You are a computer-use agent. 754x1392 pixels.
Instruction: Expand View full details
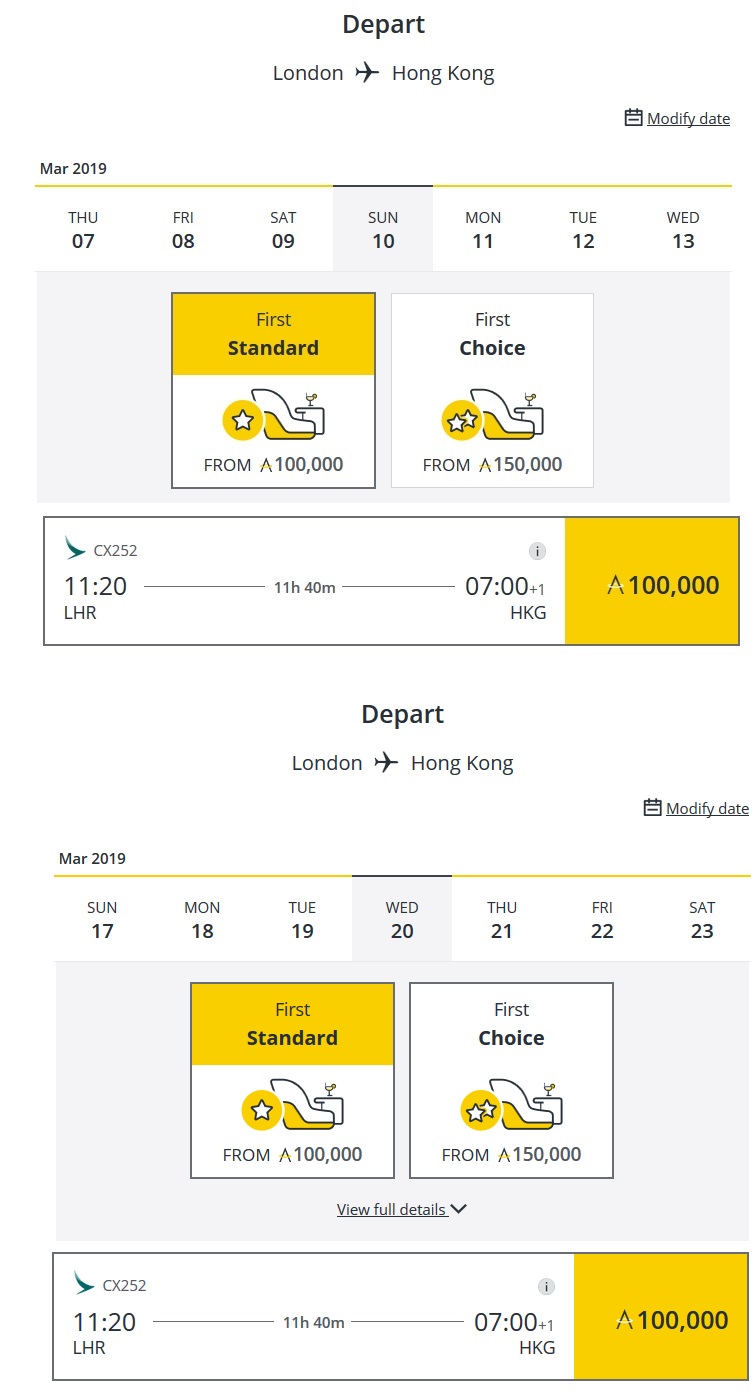pos(391,1210)
